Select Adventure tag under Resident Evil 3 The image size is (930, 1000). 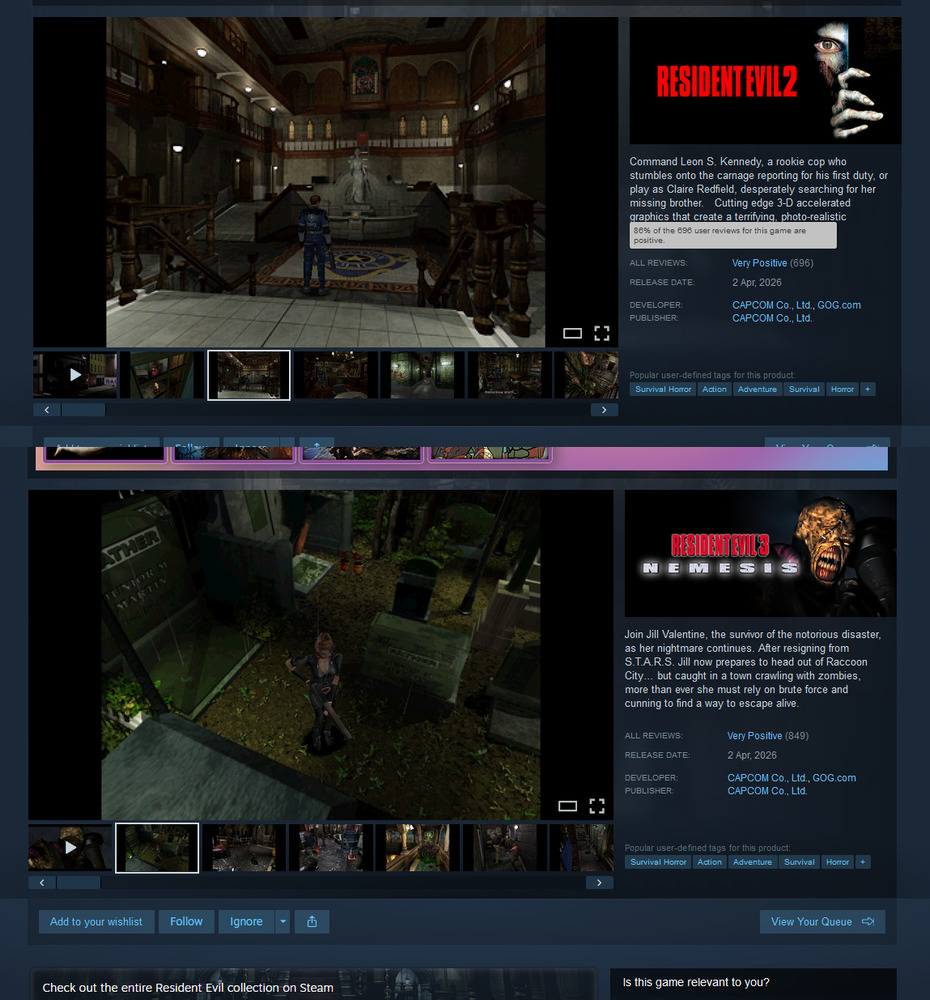click(752, 862)
